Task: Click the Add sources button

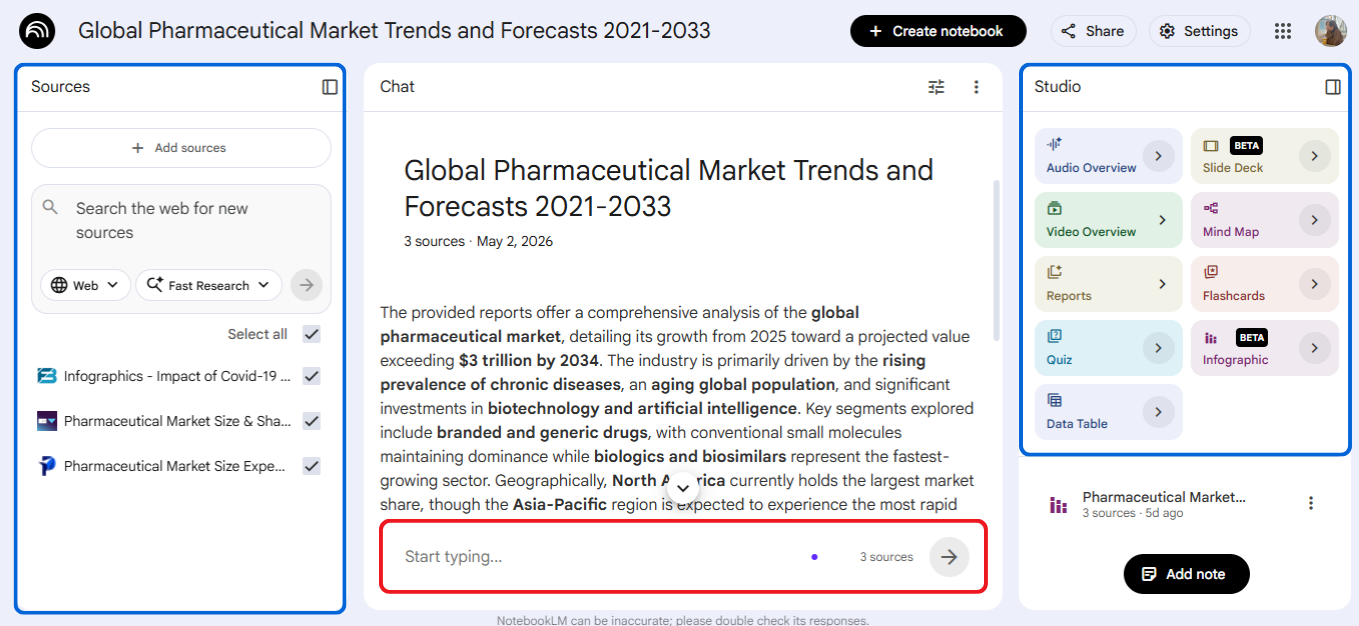Action: [181, 148]
